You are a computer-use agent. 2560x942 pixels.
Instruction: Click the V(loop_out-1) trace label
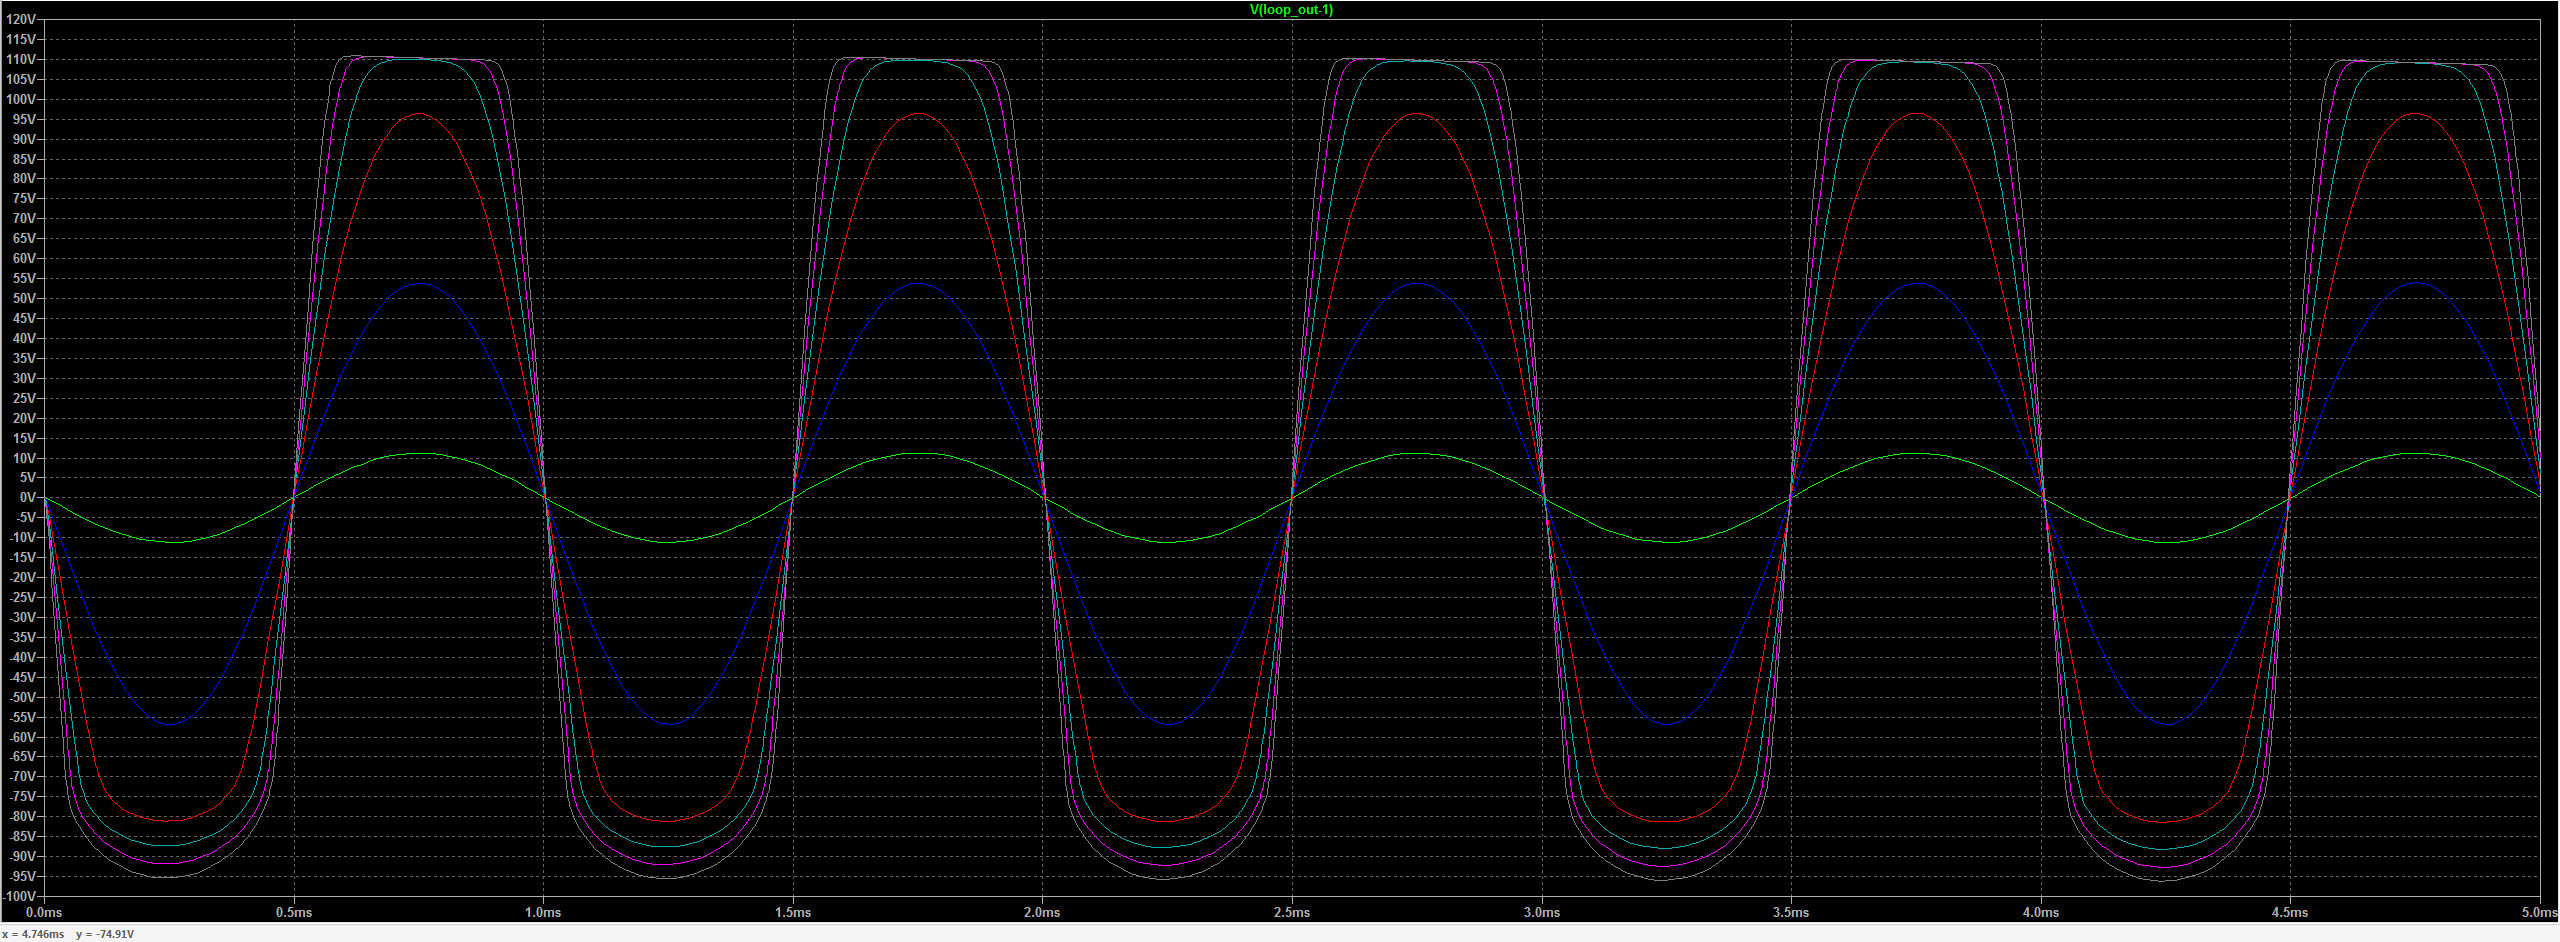[1291, 10]
